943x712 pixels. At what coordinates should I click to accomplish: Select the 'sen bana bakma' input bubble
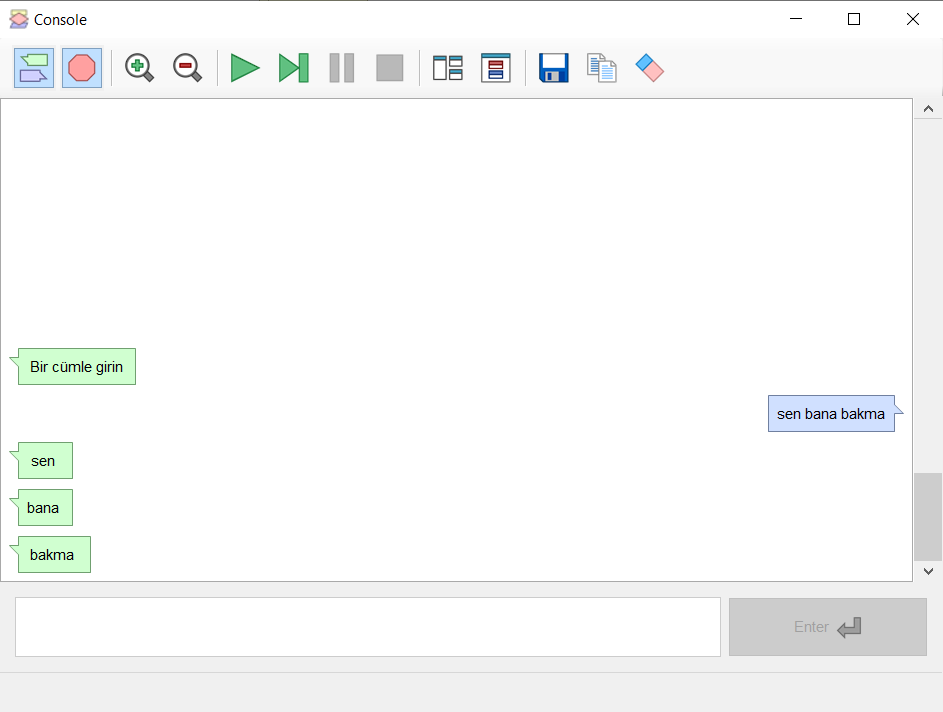pyautogui.click(x=831, y=414)
